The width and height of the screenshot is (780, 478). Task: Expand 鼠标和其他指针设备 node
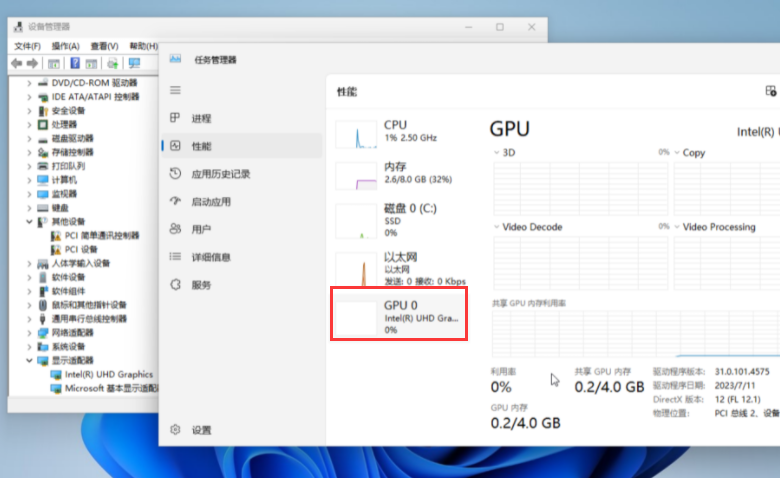(29, 305)
